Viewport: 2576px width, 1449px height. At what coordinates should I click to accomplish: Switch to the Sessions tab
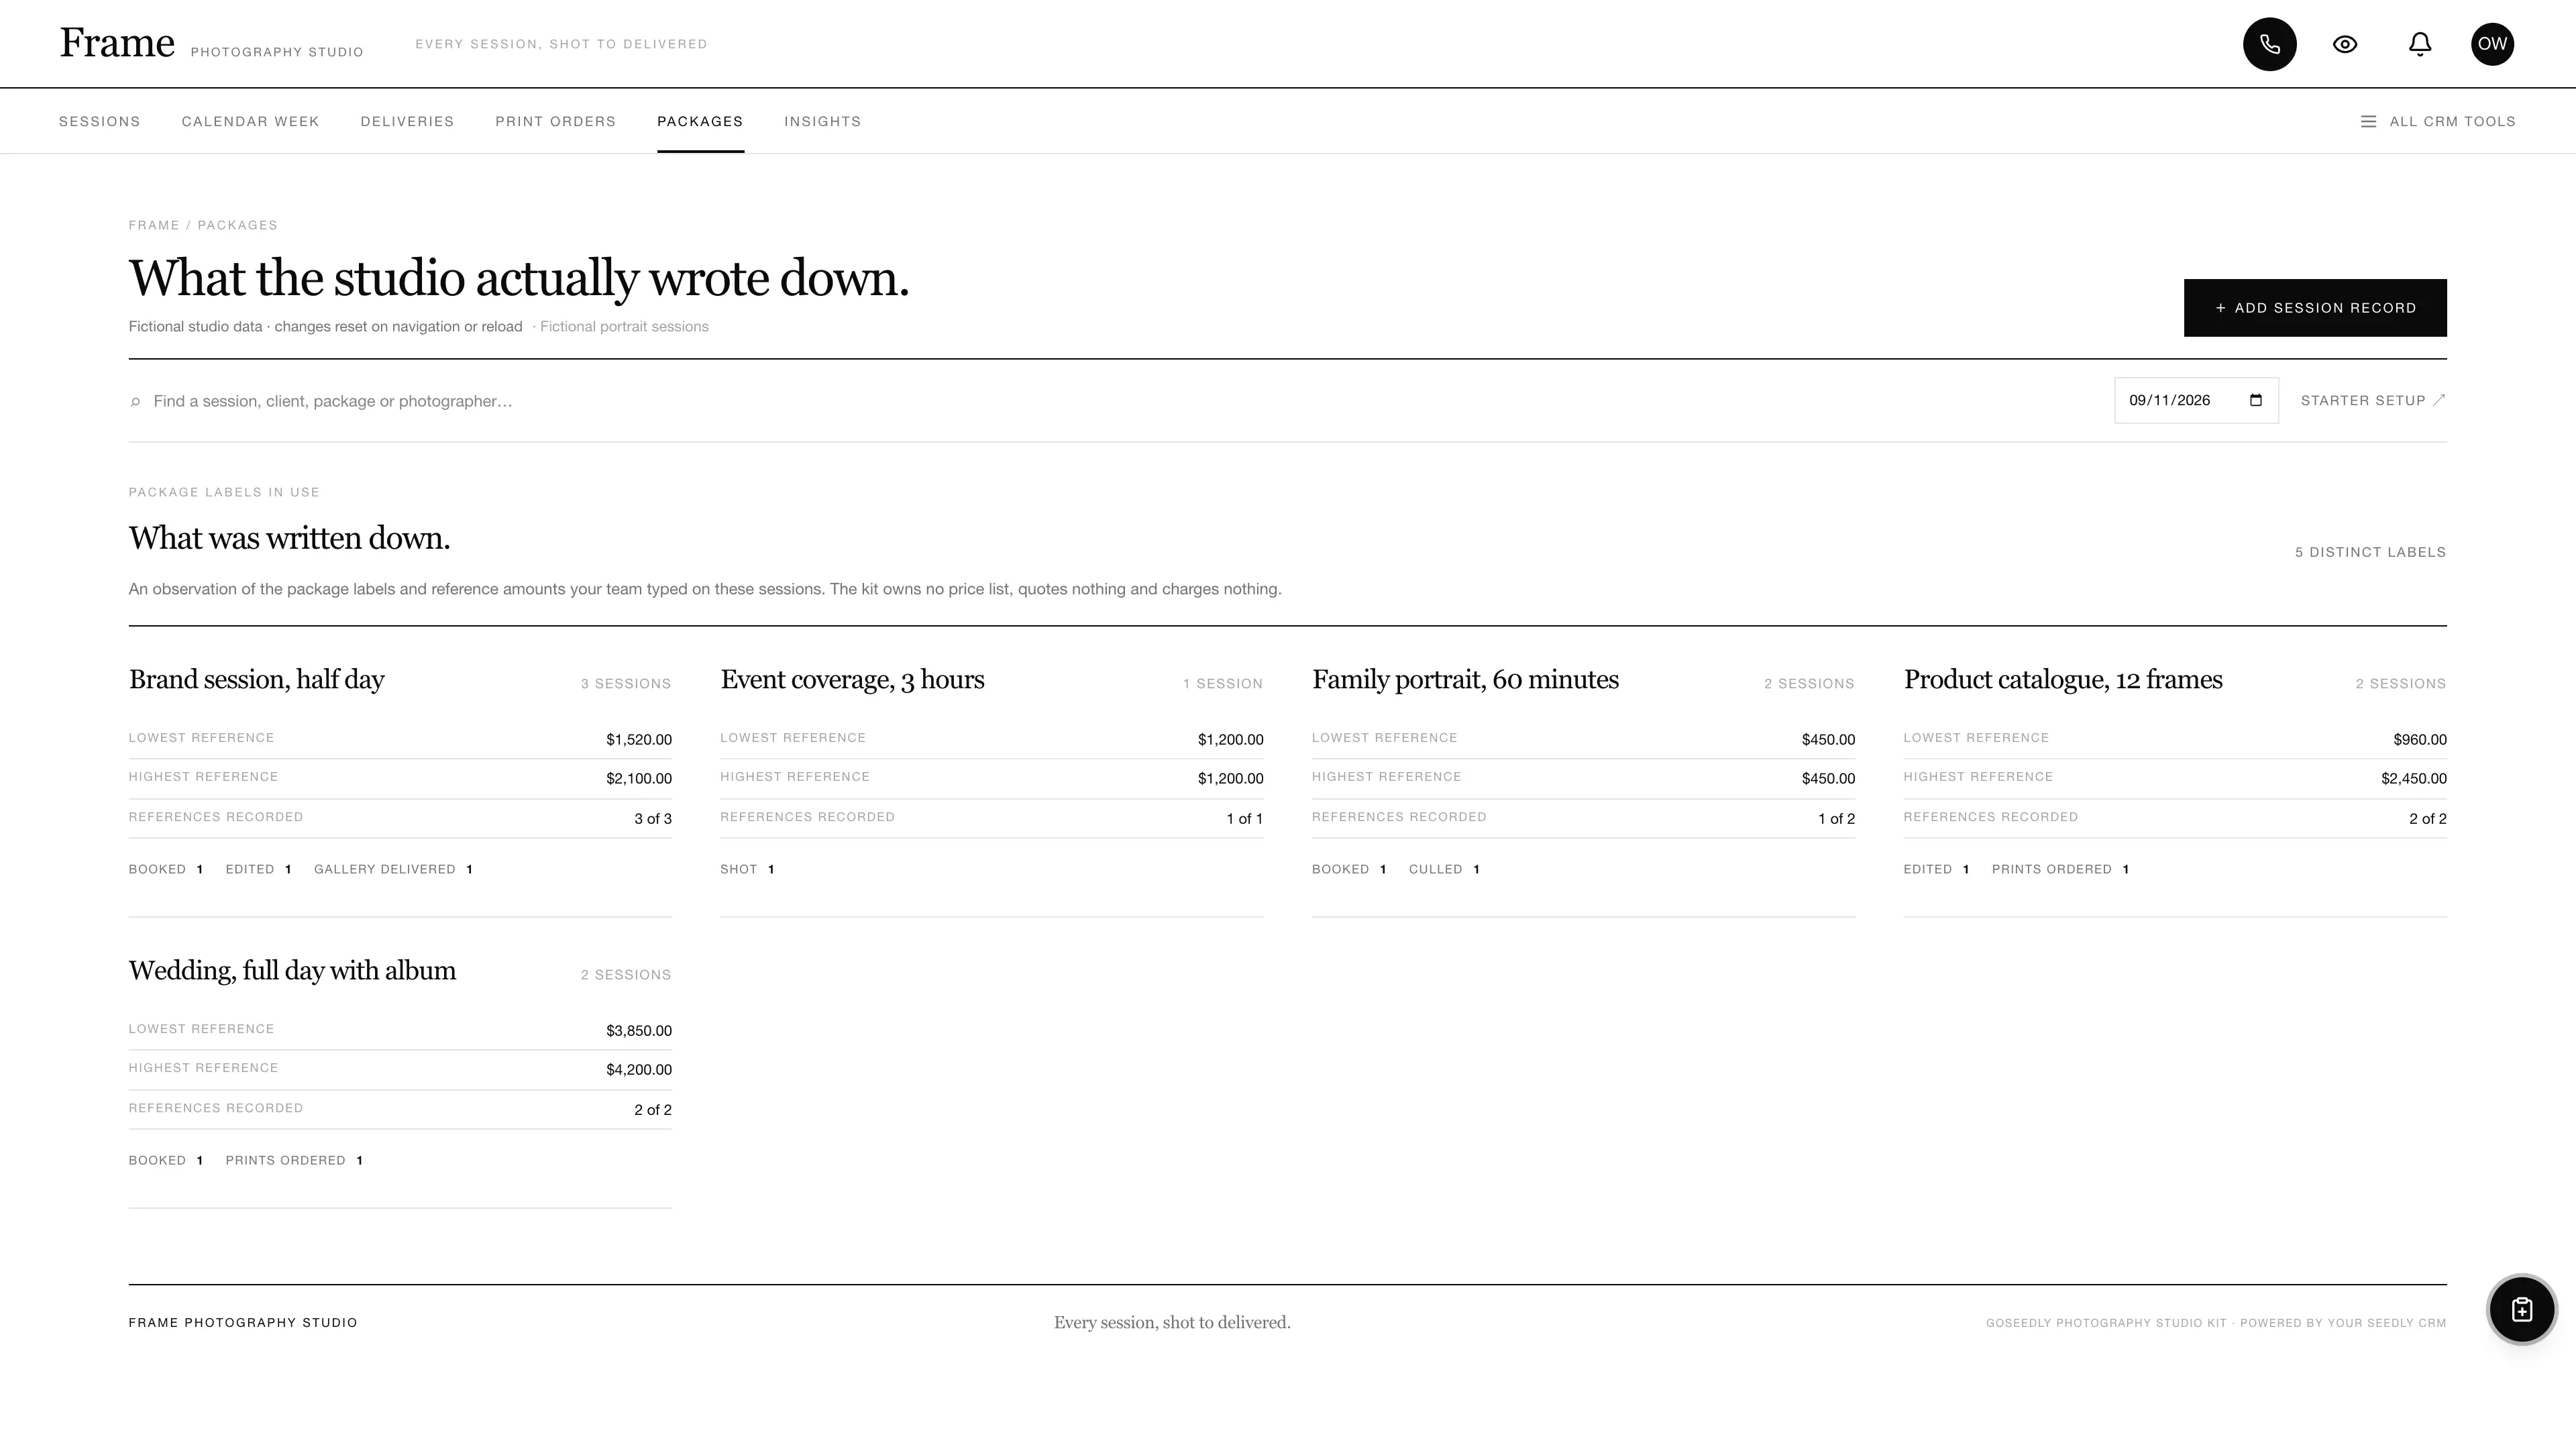click(x=100, y=121)
